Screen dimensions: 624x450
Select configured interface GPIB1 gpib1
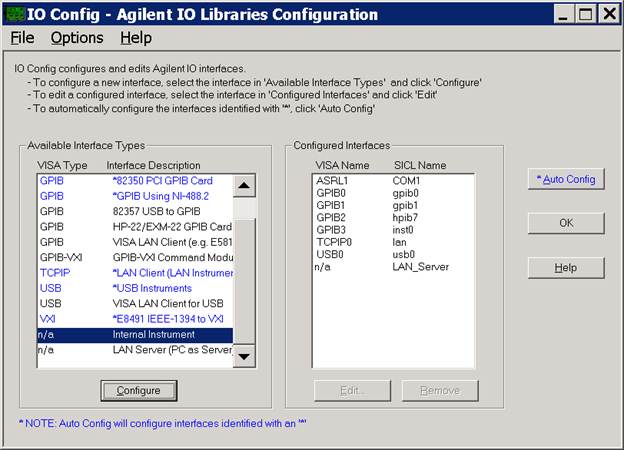(x=393, y=205)
